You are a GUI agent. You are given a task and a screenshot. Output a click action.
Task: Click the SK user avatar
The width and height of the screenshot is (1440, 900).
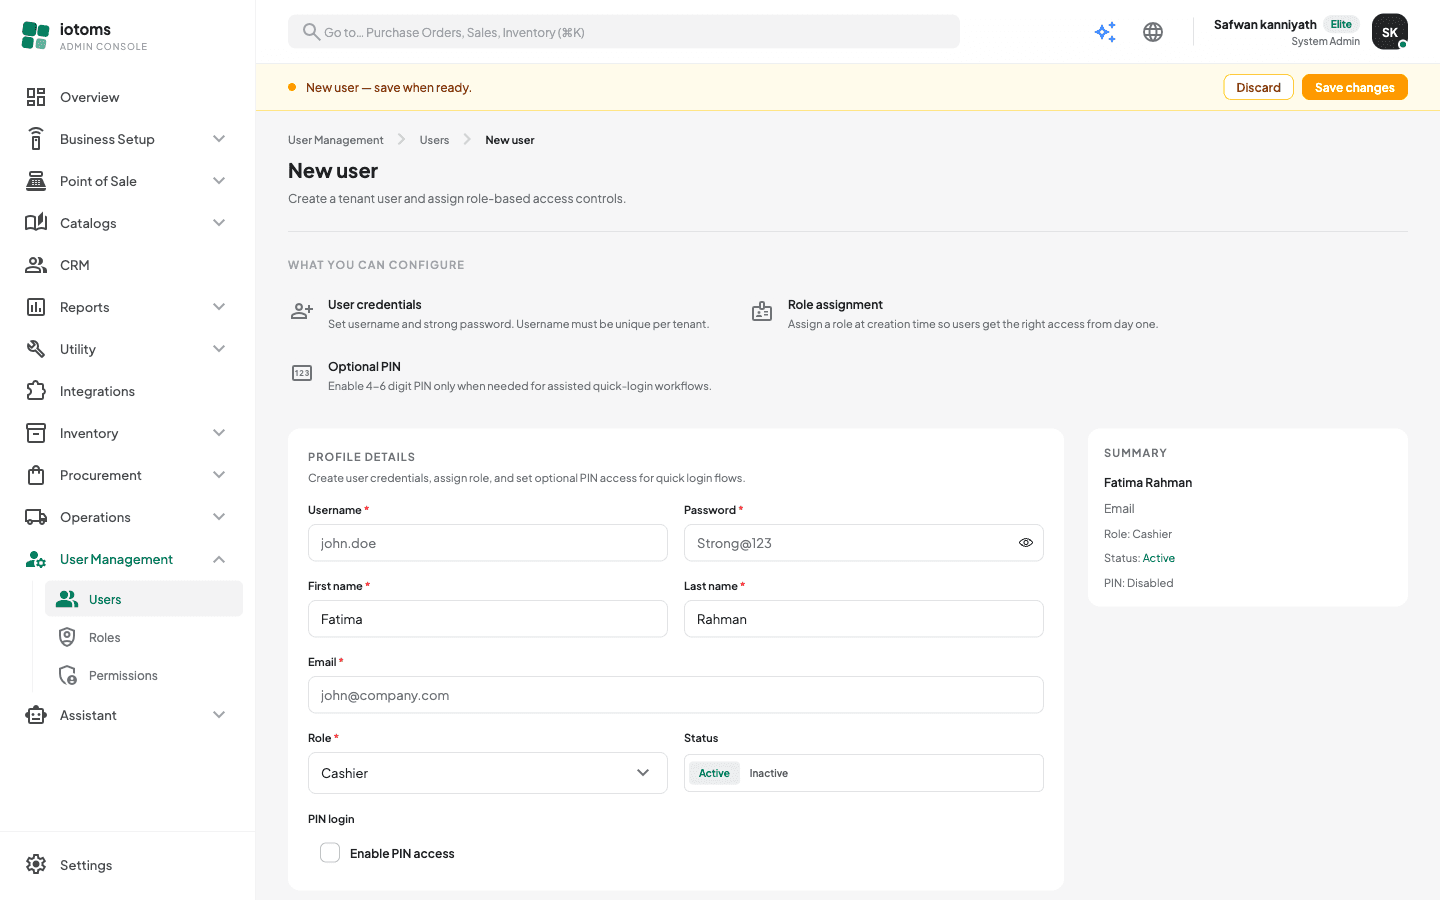click(x=1390, y=32)
